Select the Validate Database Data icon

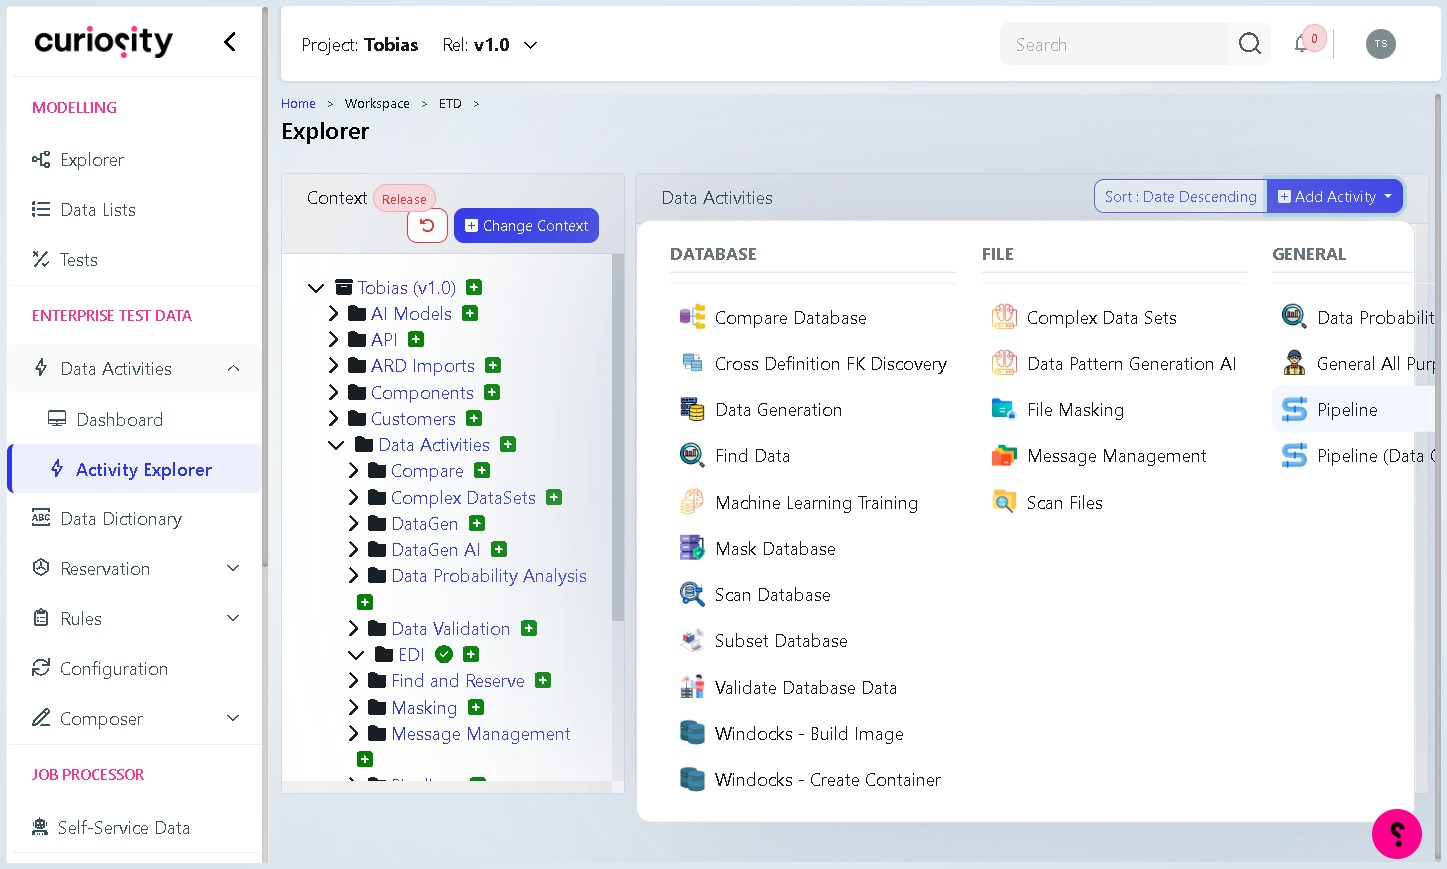[x=692, y=687]
